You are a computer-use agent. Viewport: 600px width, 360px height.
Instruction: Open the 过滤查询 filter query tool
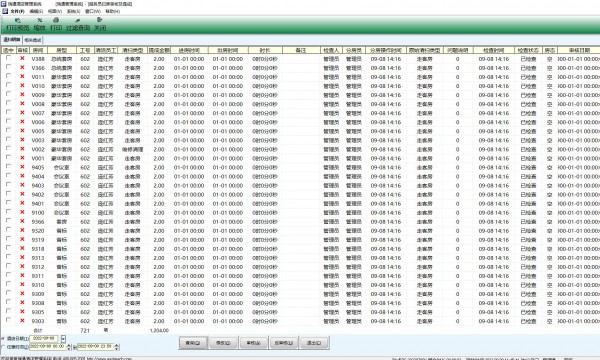tap(78, 24)
